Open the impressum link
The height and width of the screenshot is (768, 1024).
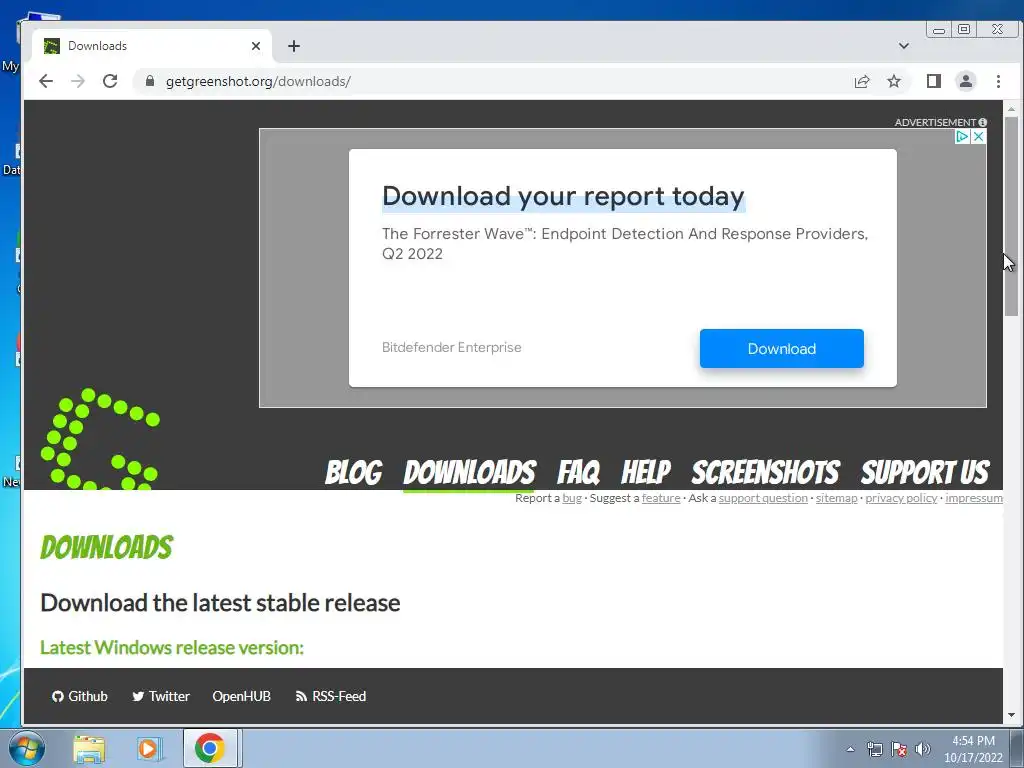[974, 498]
